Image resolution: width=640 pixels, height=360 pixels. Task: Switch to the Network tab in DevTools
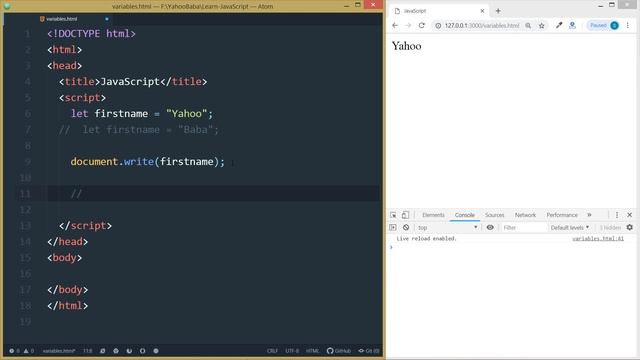tap(525, 215)
